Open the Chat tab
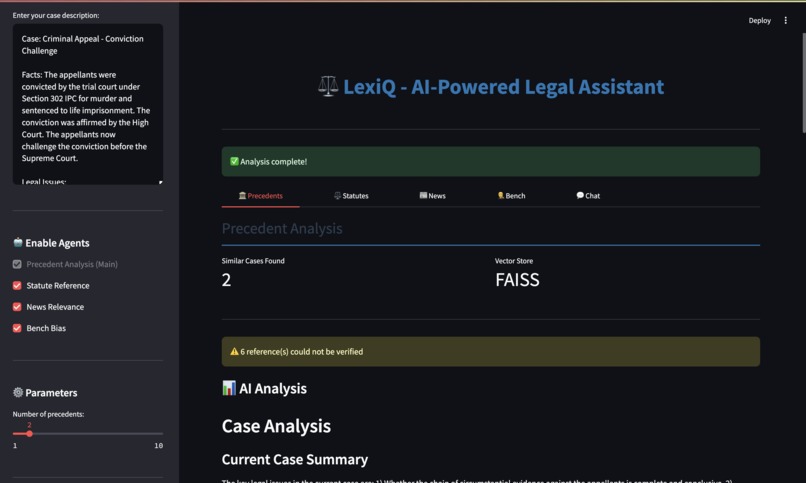 tap(588, 196)
